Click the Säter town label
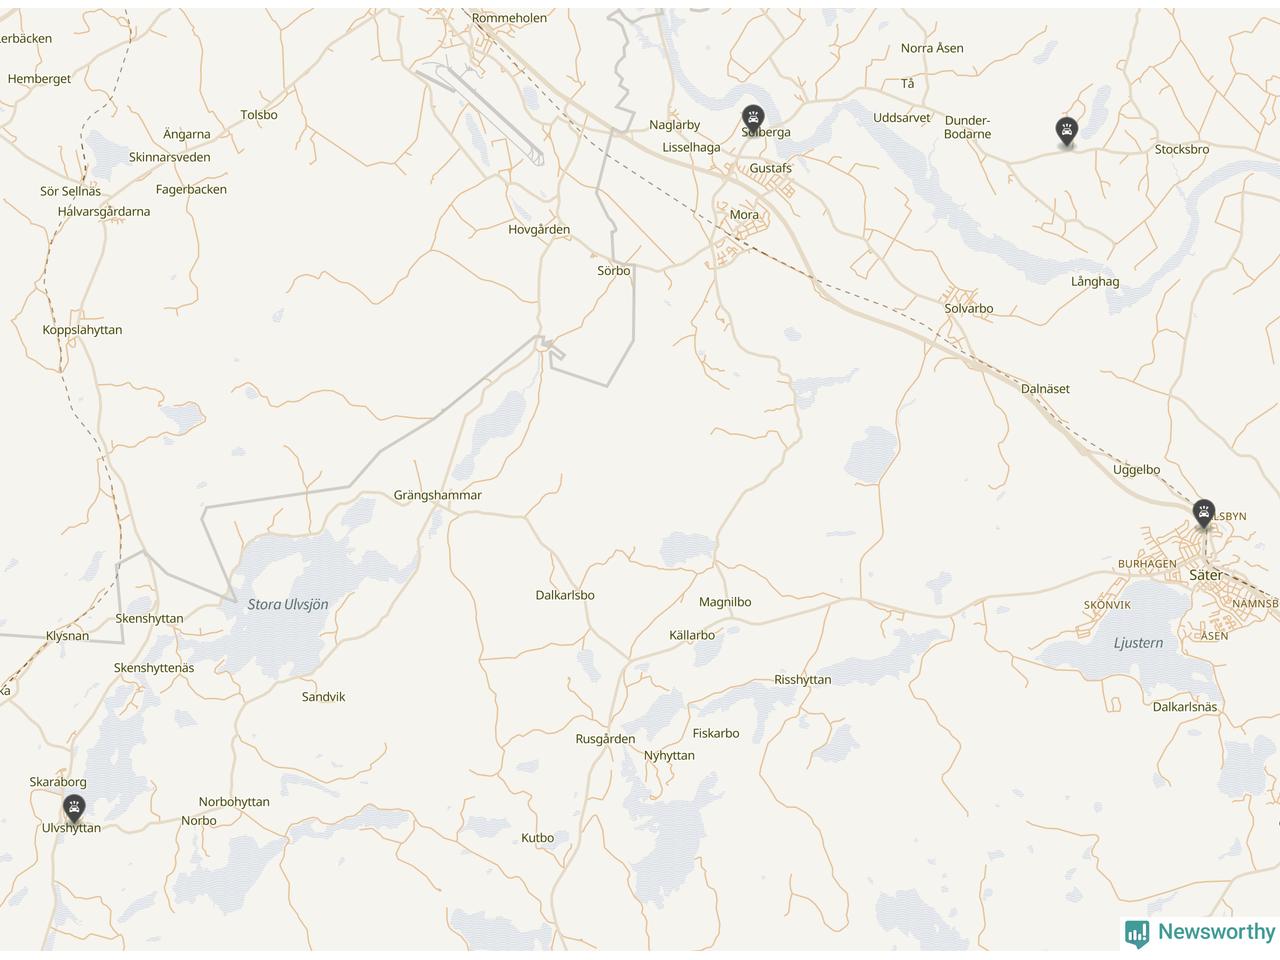Screen dimensions: 1280x960 (1205, 575)
